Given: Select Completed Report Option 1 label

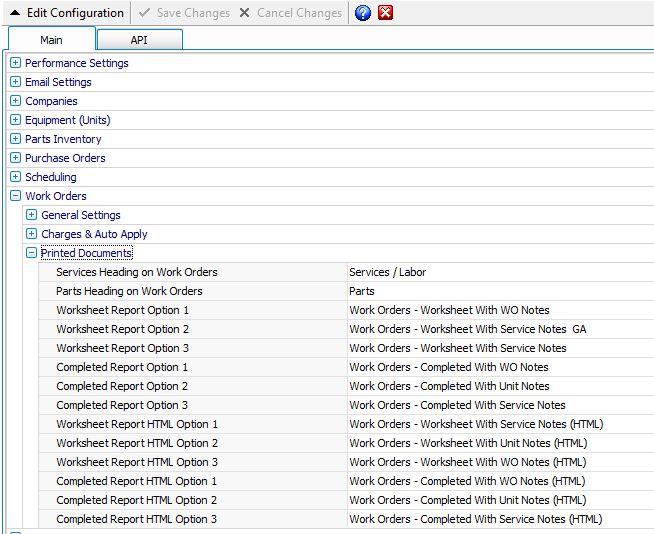Looking at the screenshot, I should [x=122, y=367].
